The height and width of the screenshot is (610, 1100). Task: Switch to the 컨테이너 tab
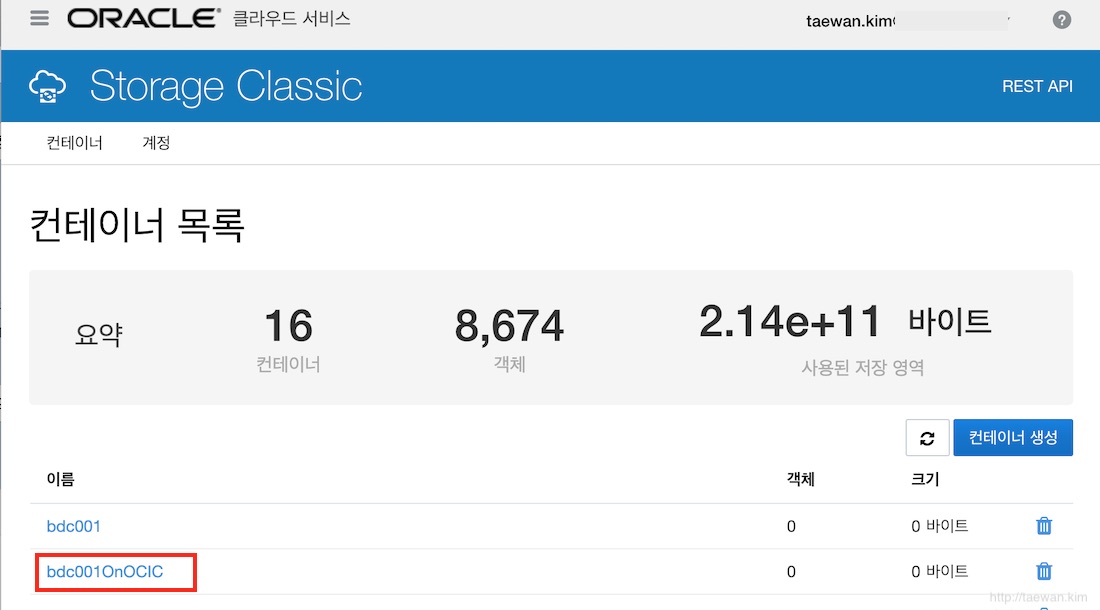click(74, 143)
